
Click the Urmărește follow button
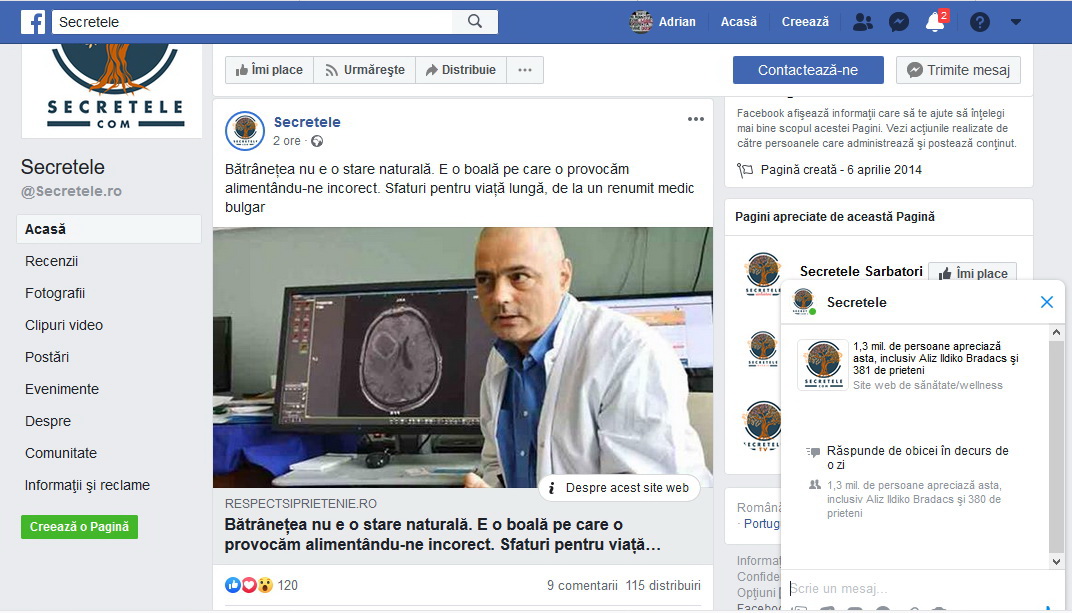[x=365, y=70]
